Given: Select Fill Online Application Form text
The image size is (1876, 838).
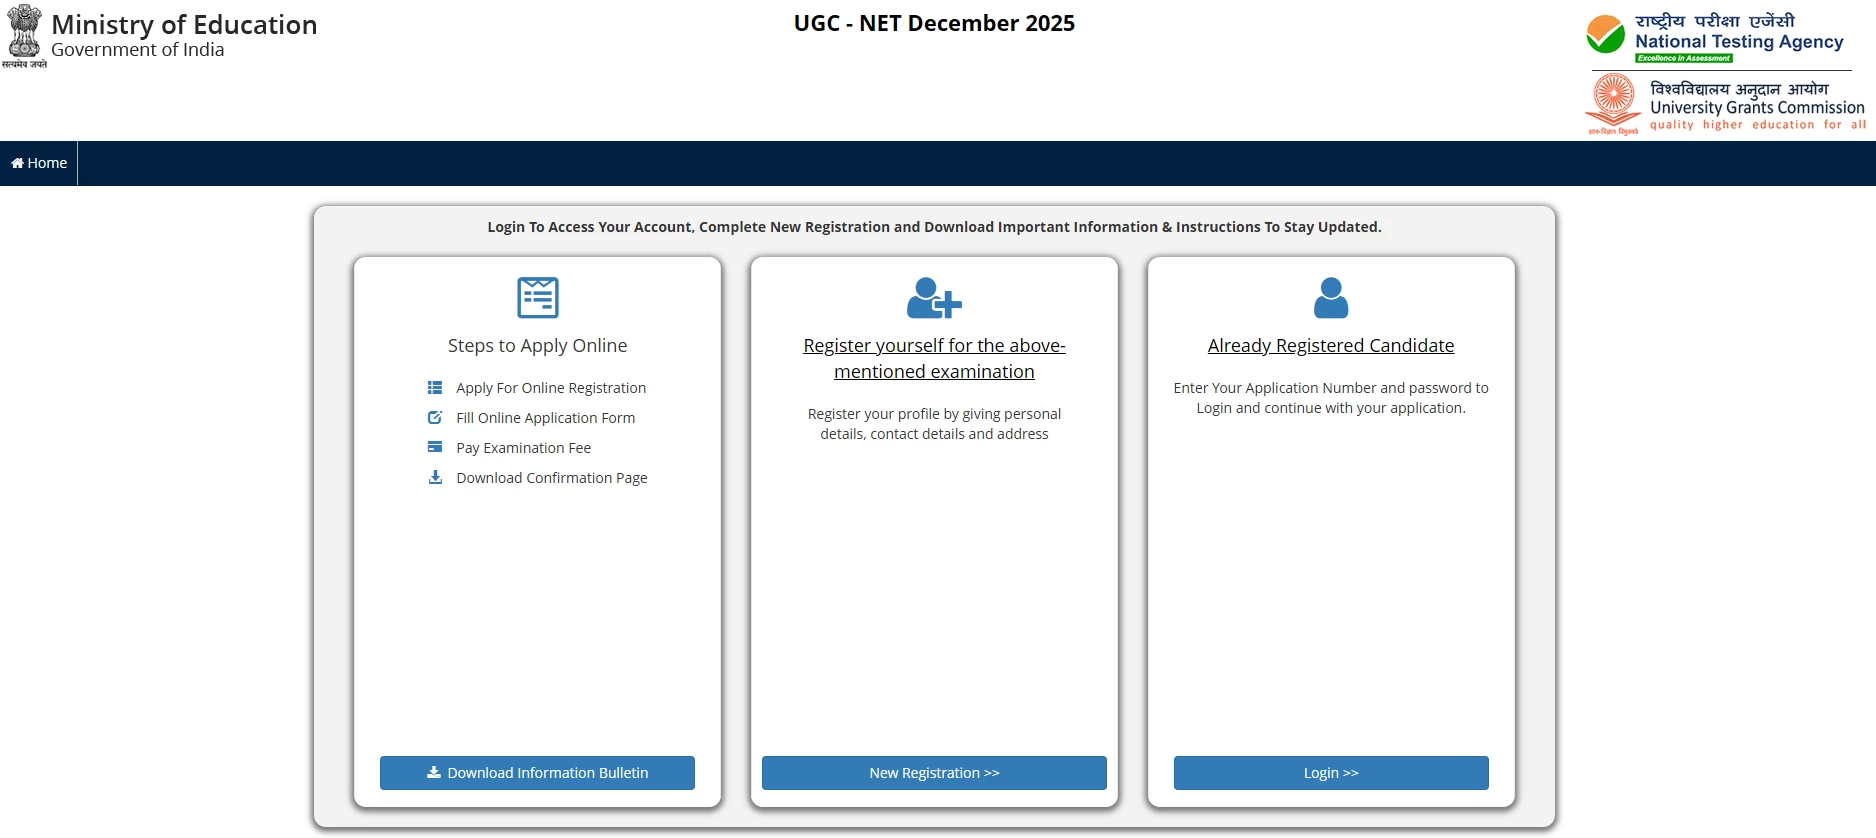Looking at the screenshot, I should pyautogui.click(x=546, y=418).
